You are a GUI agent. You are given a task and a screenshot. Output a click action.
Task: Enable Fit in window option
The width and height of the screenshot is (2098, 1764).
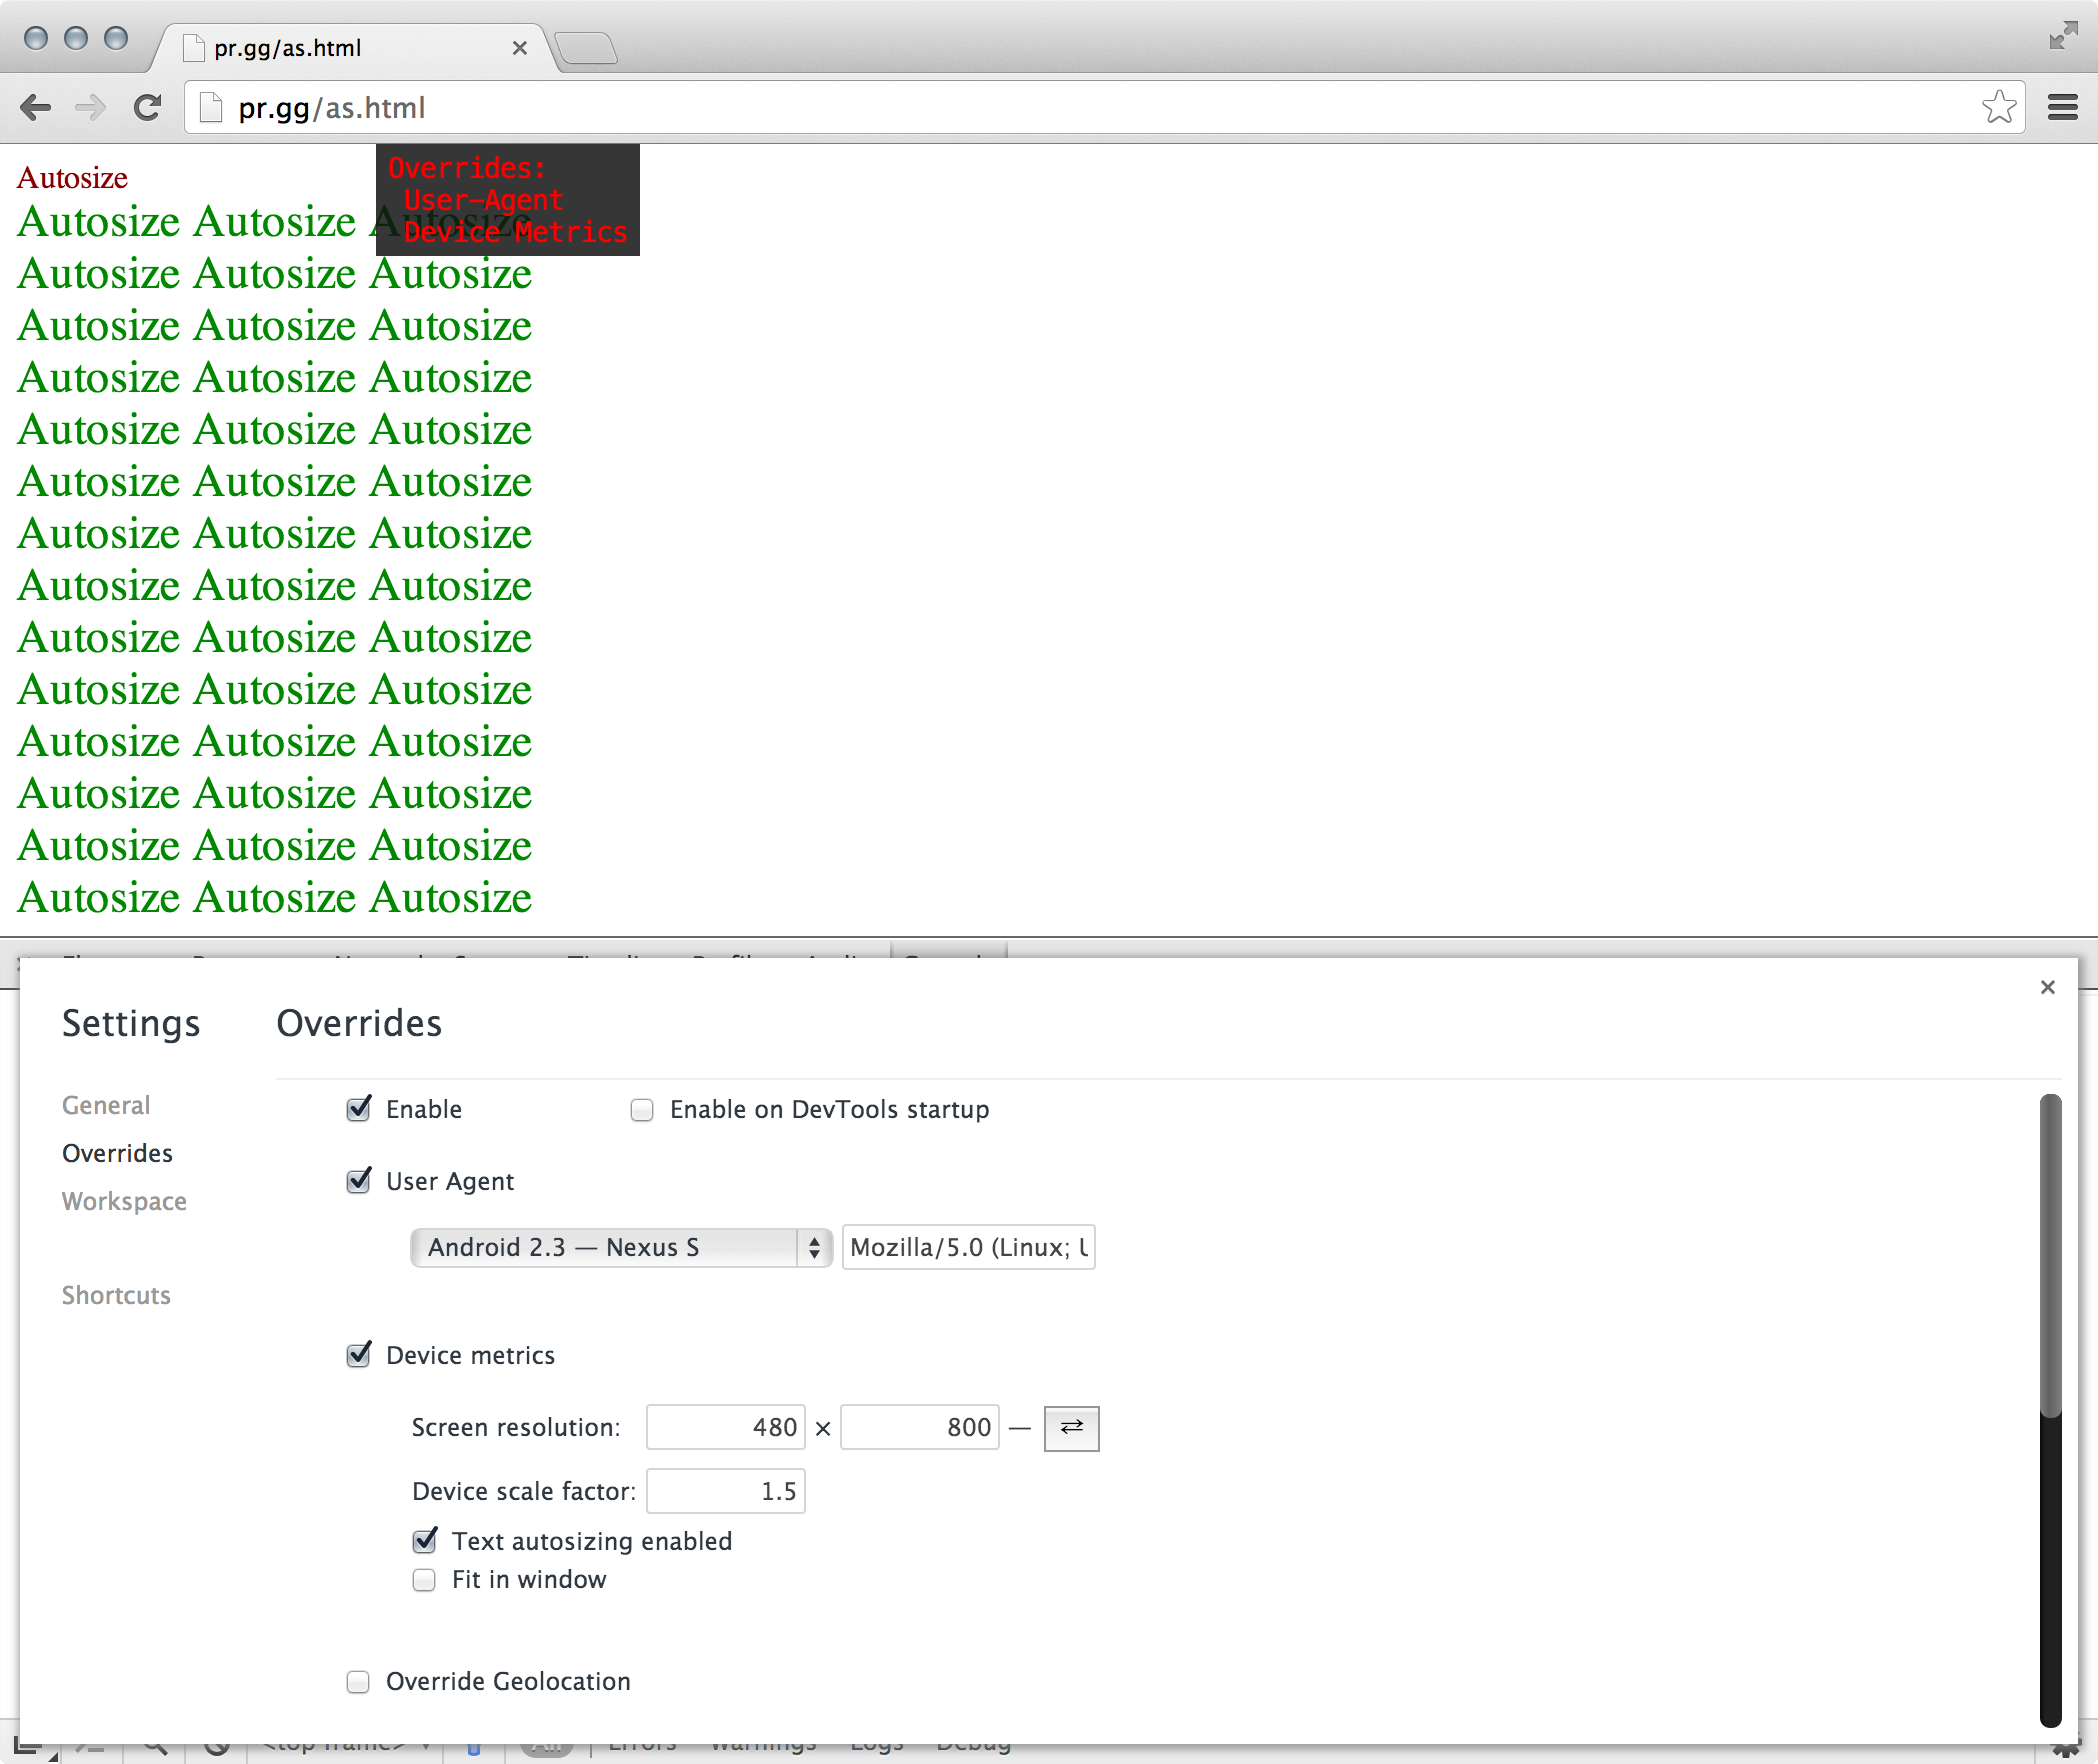(x=425, y=1580)
